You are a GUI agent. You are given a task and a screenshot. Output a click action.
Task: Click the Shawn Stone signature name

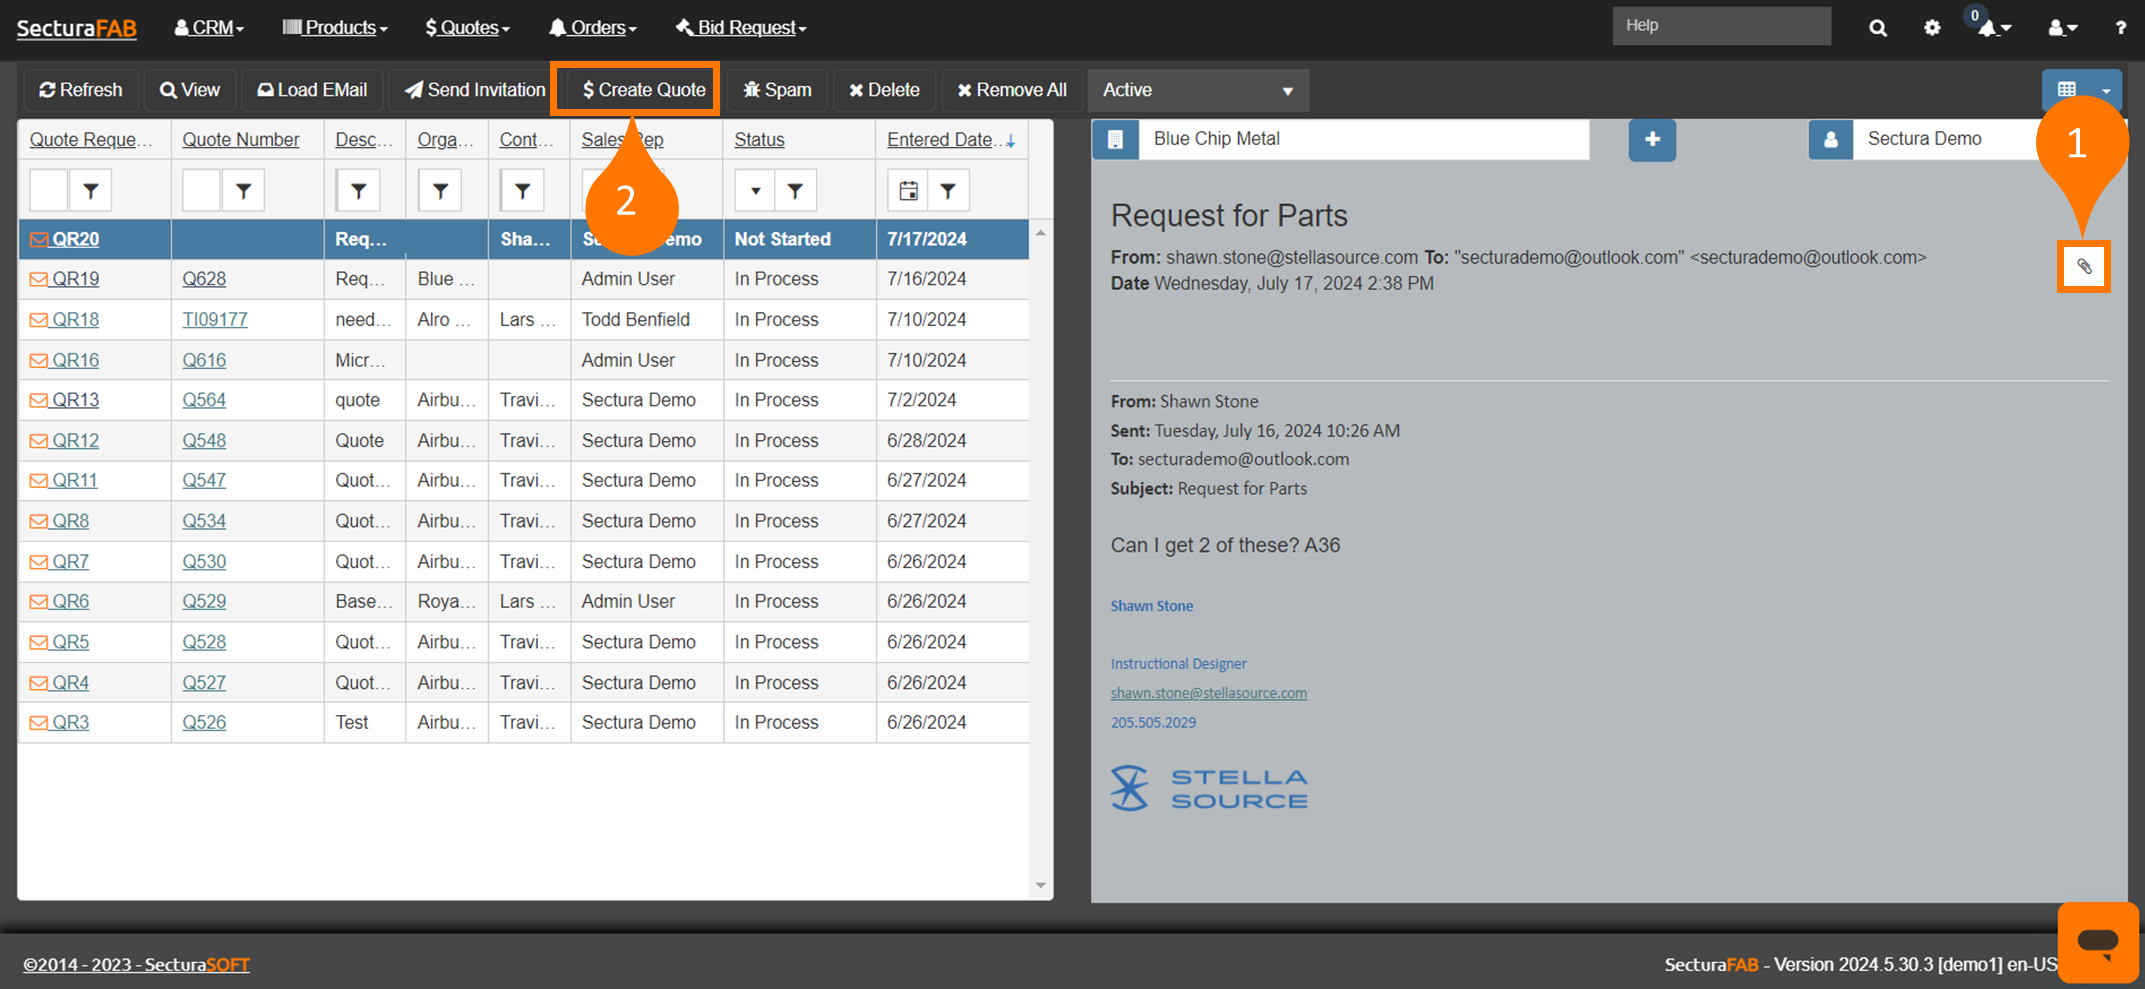1151,606
